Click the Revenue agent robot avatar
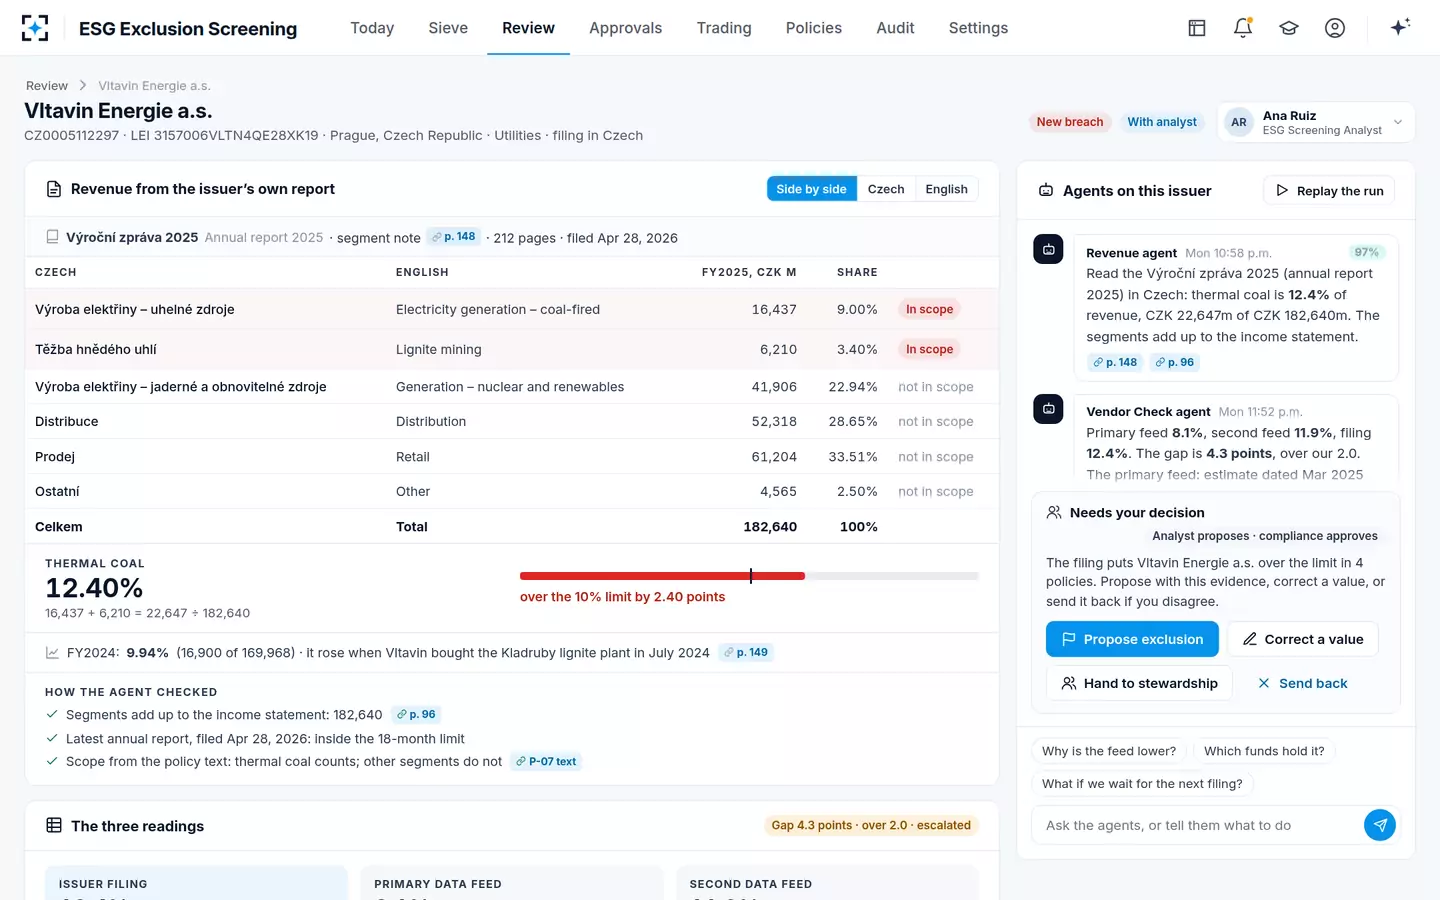This screenshot has height=900, width=1440. coord(1048,250)
